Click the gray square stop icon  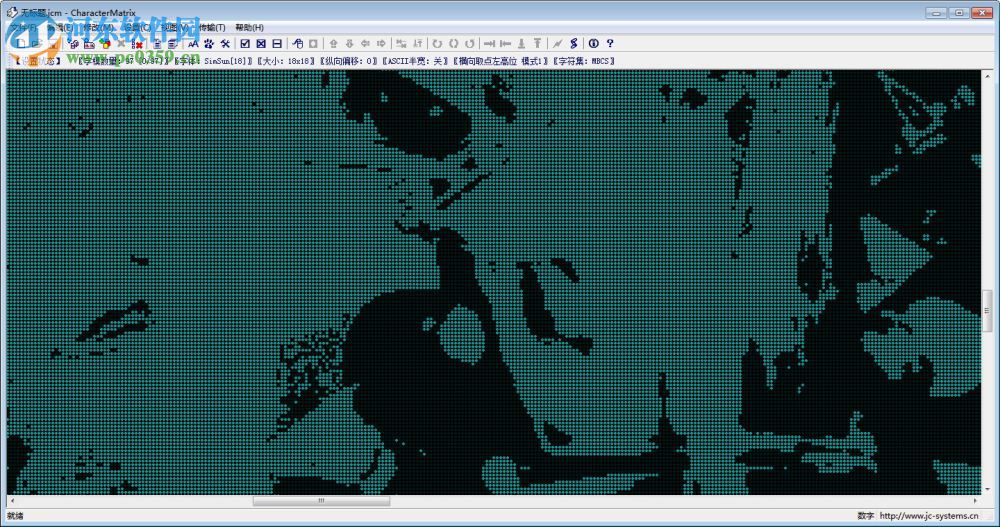point(313,43)
